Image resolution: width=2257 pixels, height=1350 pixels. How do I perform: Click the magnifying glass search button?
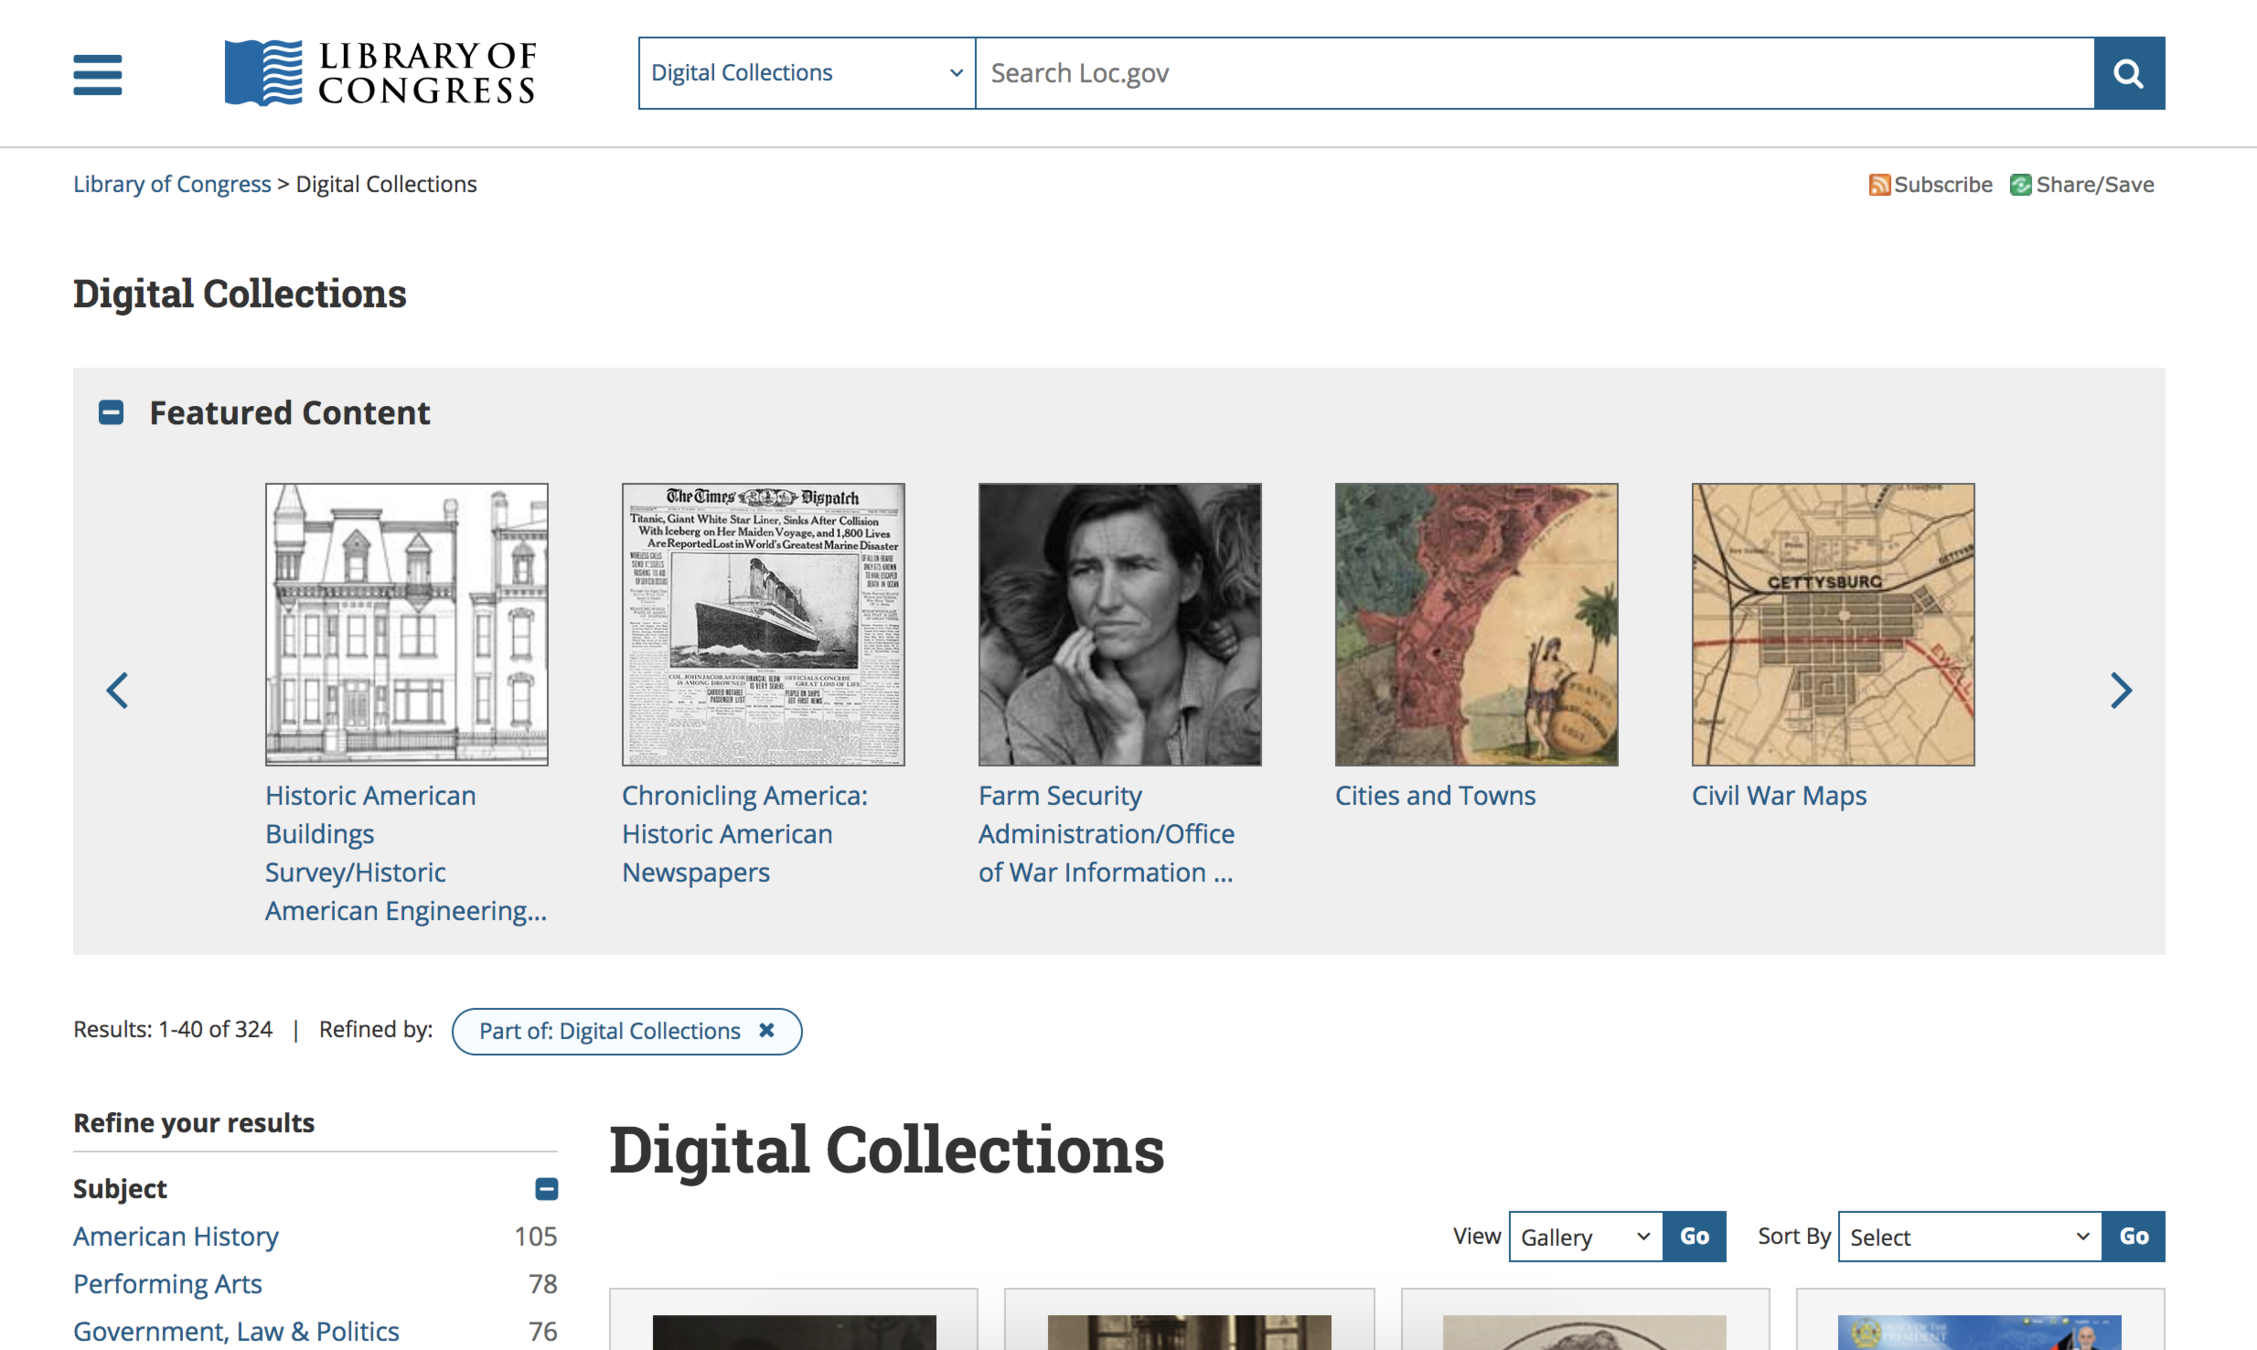(x=2129, y=73)
